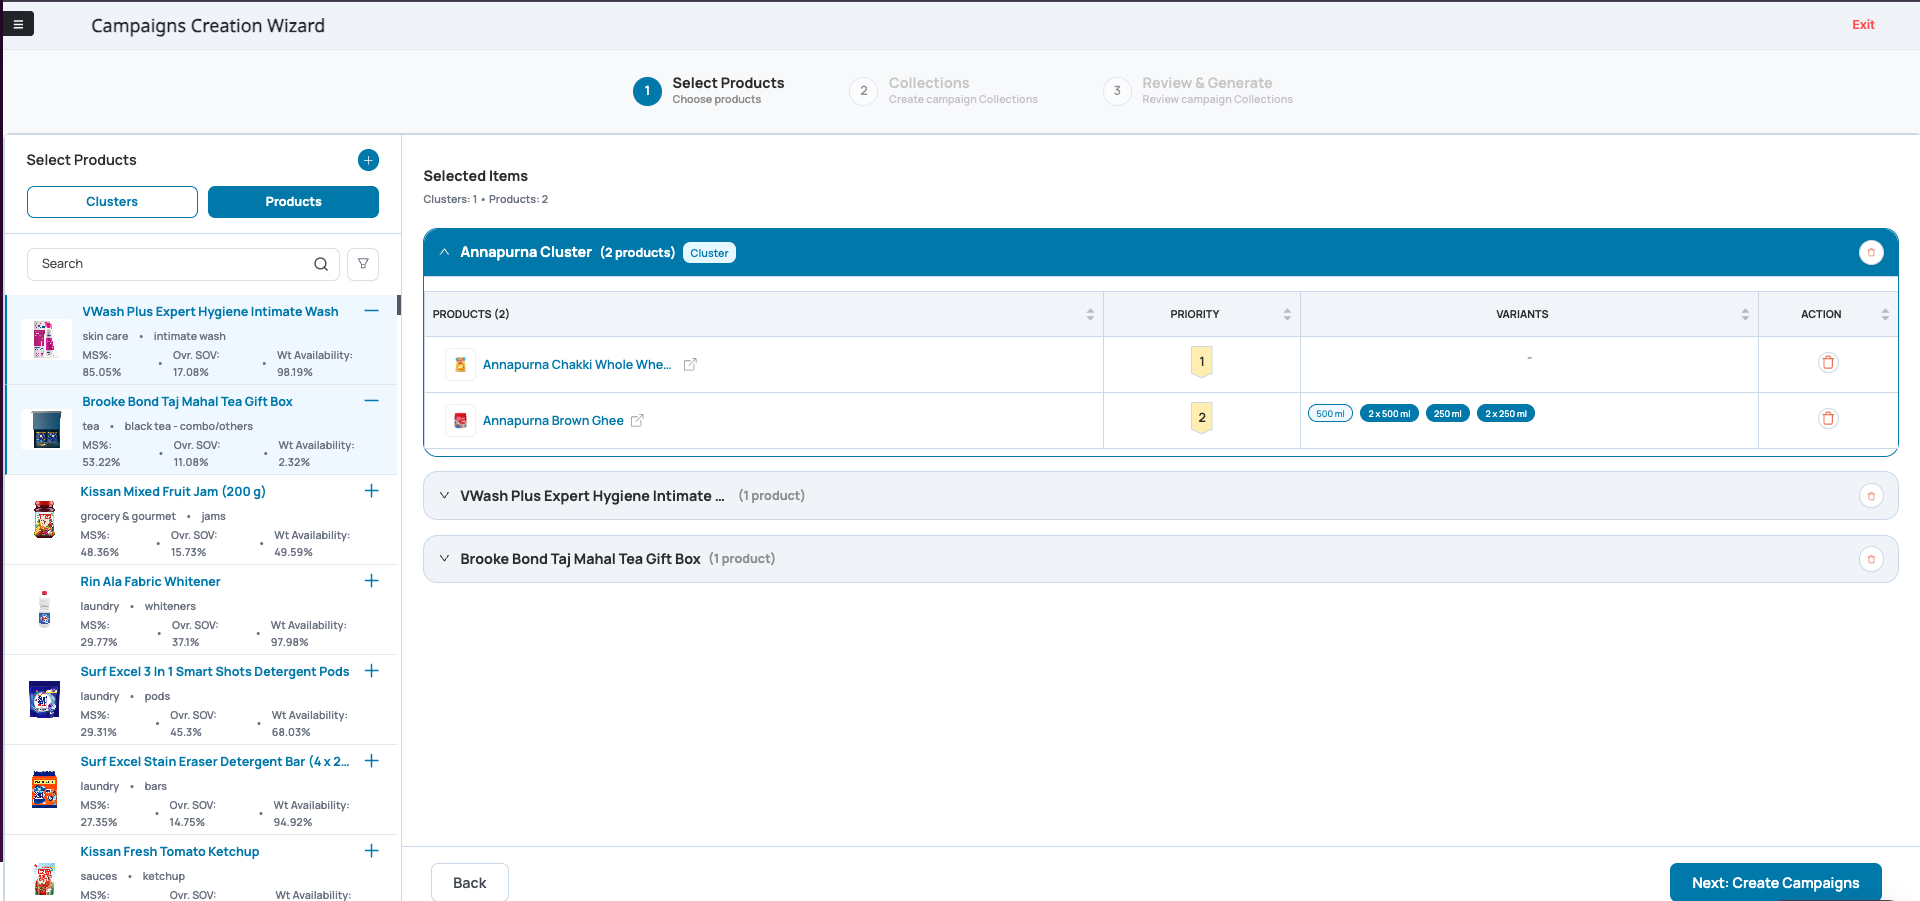Click the product list scrollbar
This screenshot has height=901, width=1920.
coord(399,305)
